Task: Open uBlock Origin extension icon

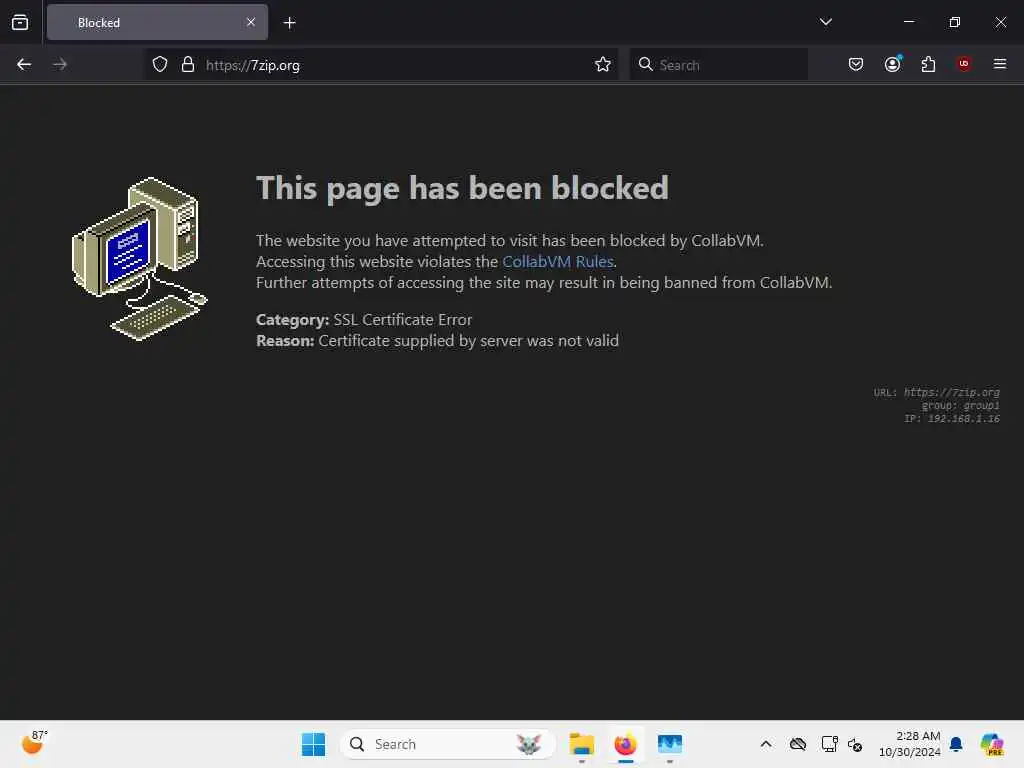Action: pos(963,64)
